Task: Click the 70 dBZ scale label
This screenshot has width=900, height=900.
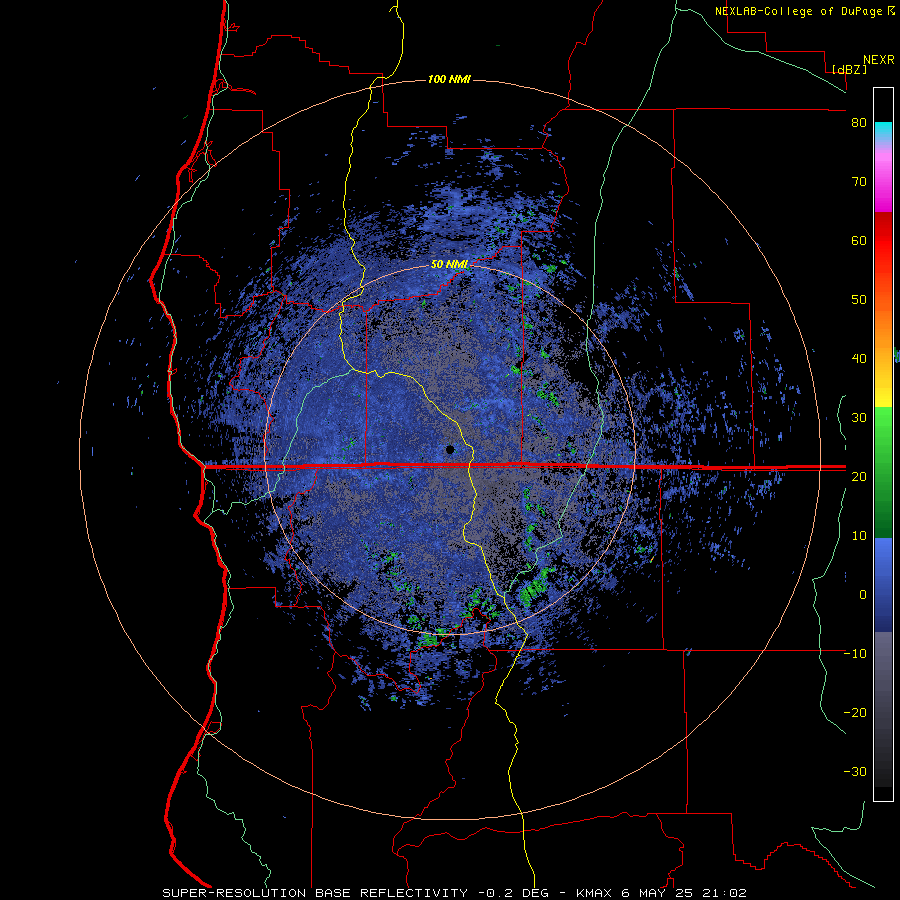Action: tap(859, 181)
